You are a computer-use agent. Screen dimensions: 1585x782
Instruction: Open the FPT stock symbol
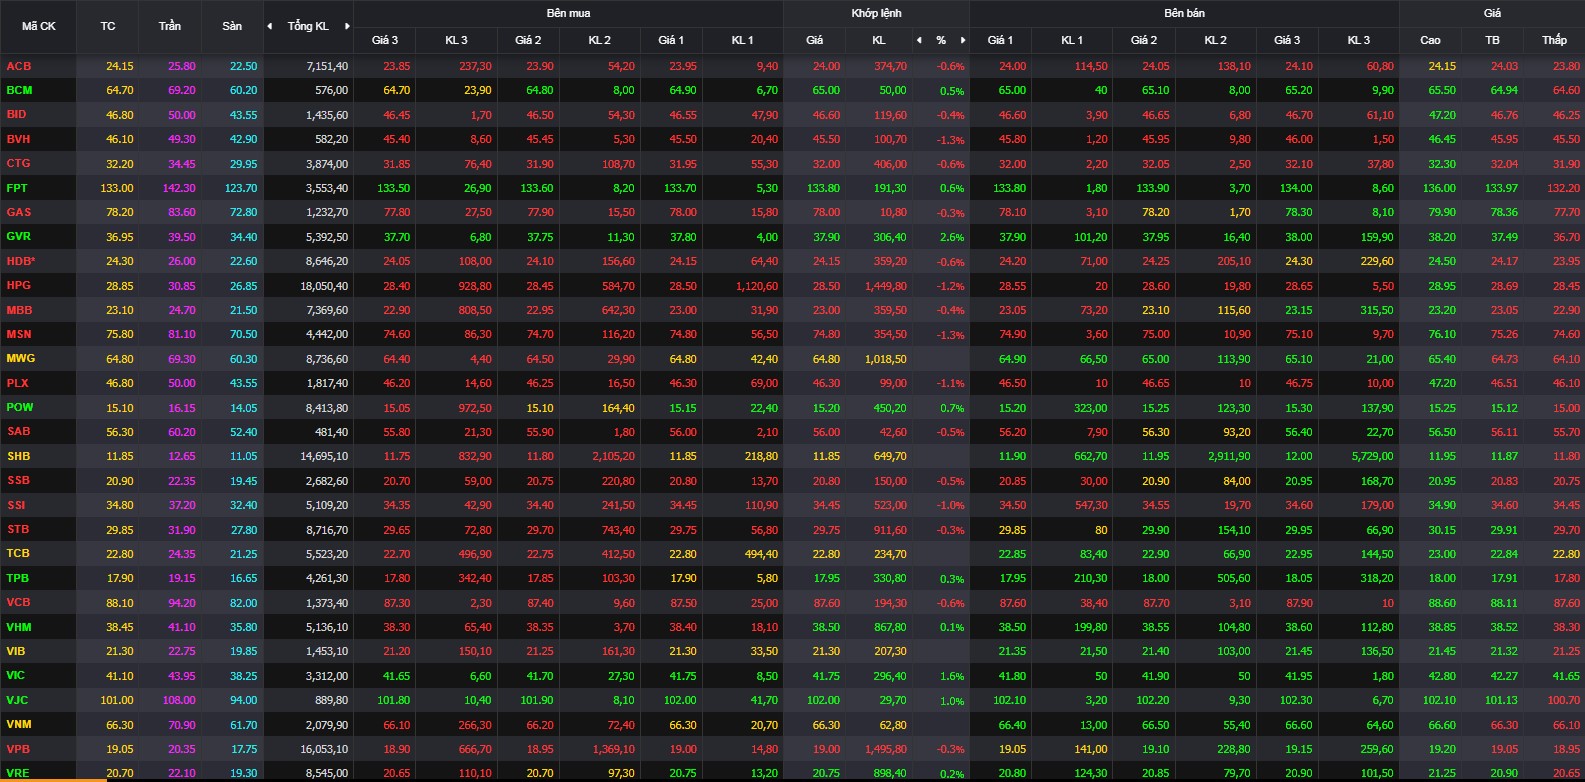(17, 188)
